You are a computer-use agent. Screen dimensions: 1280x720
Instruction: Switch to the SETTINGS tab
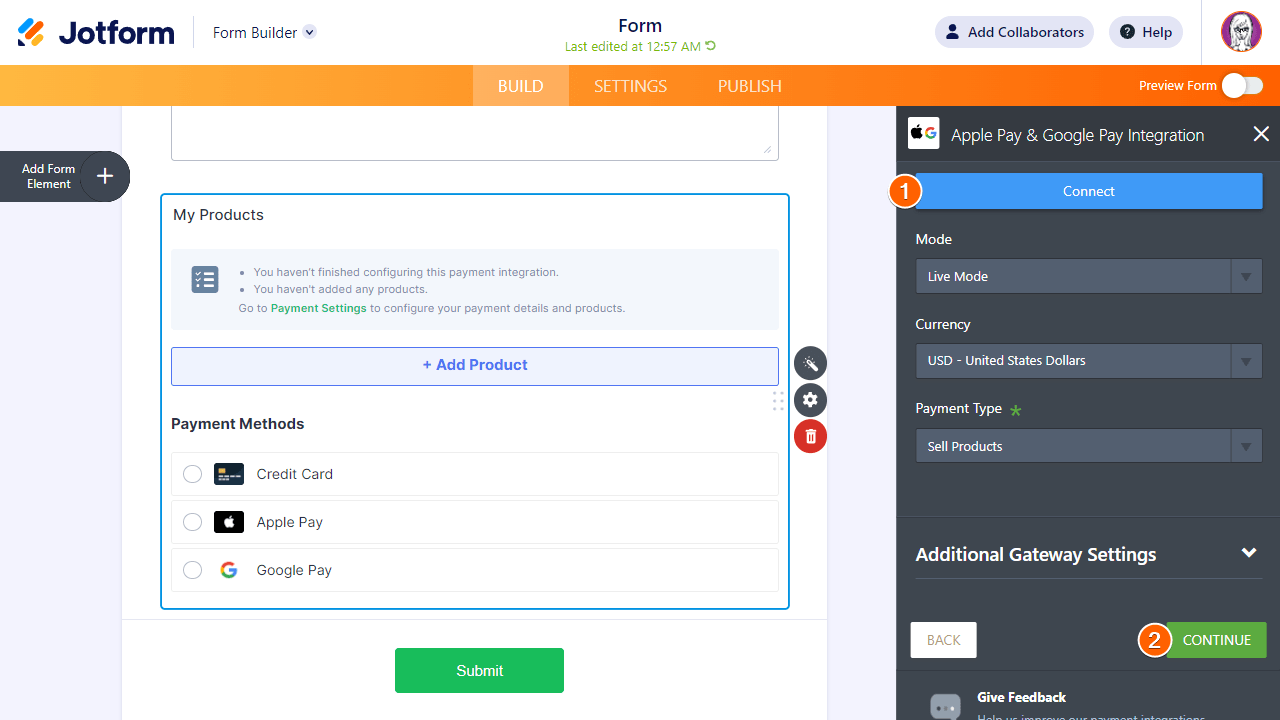(631, 86)
